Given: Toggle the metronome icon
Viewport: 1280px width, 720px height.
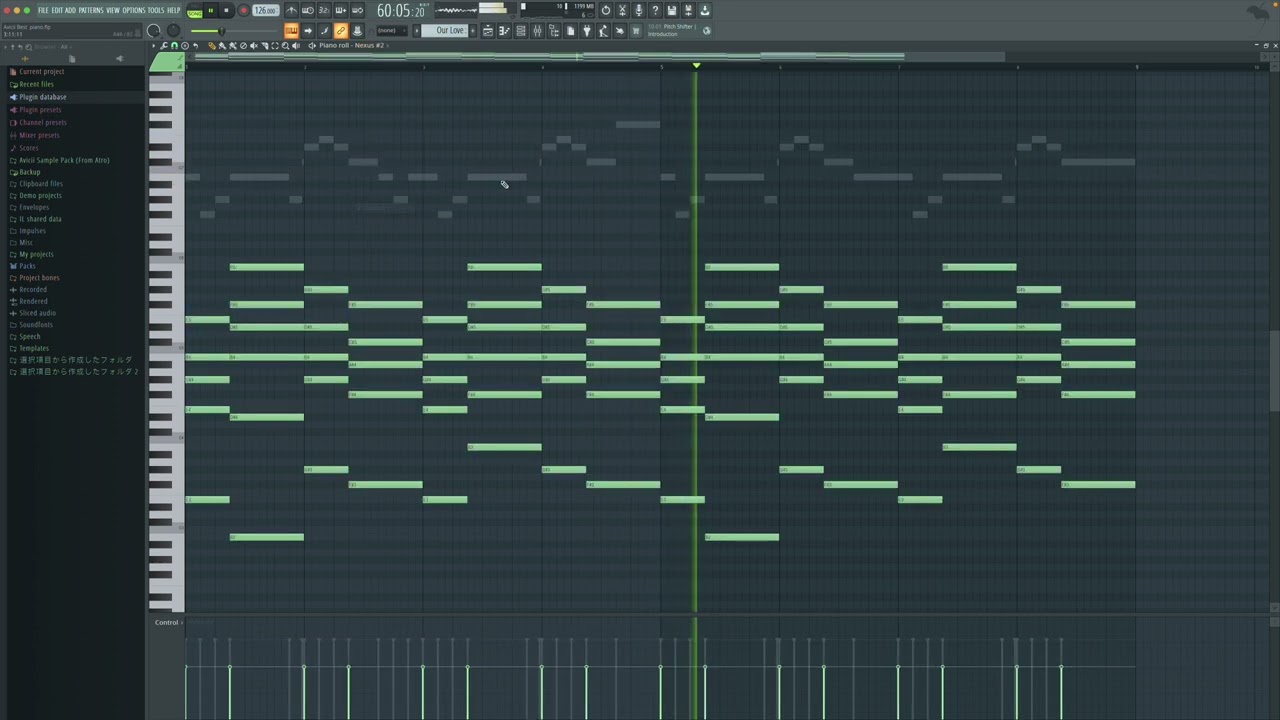Looking at the screenshot, I should pyautogui.click(x=292, y=10).
